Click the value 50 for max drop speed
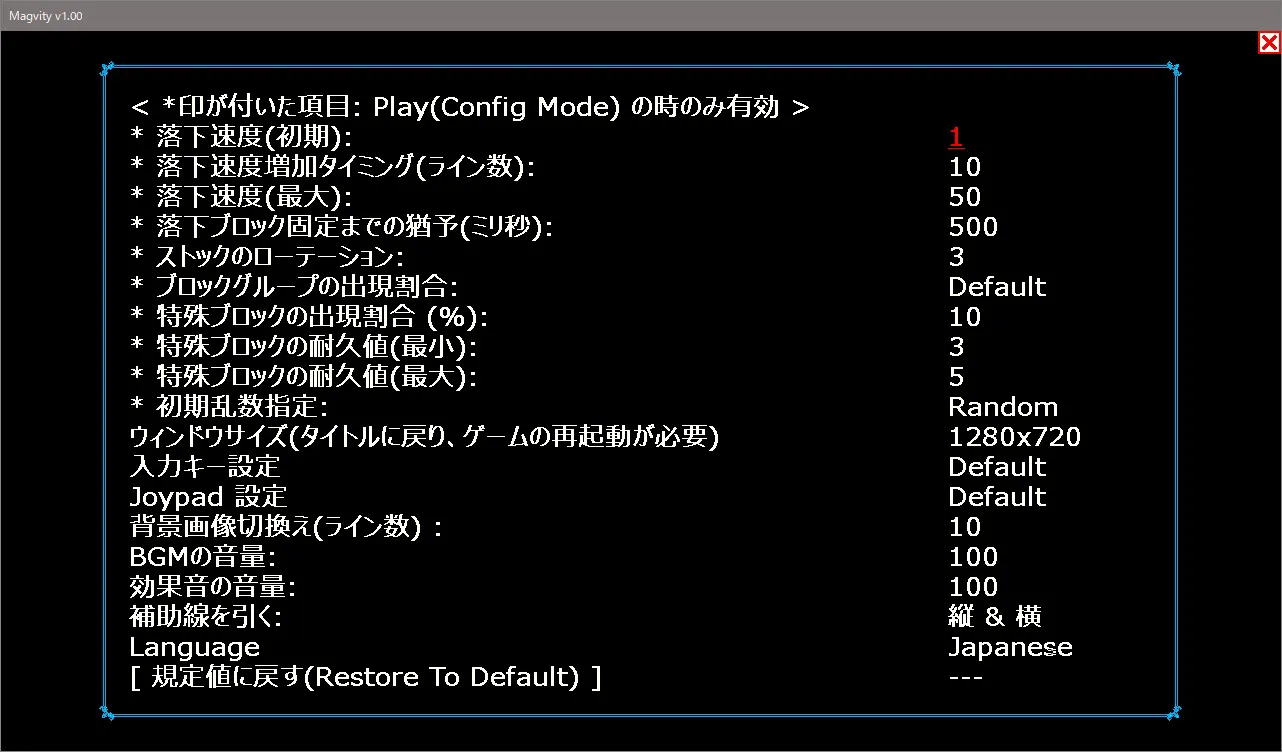The width and height of the screenshot is (1282, 752). click(965, 197)
